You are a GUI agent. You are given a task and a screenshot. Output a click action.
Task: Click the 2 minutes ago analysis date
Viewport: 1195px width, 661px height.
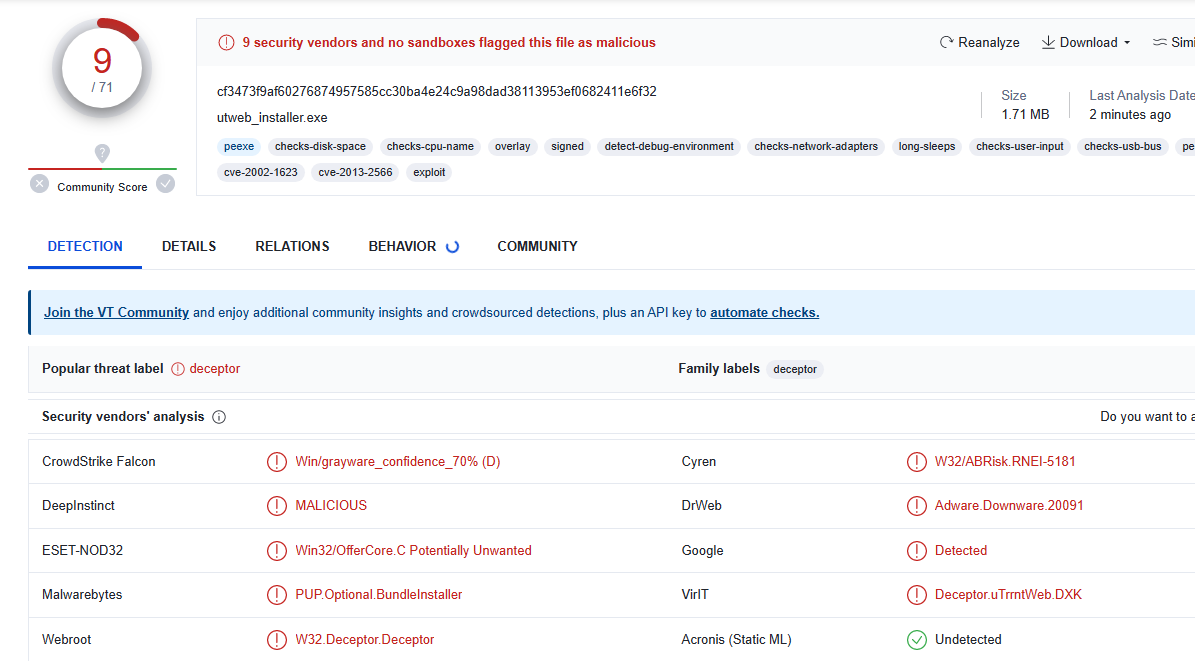tap(1129, 114)
